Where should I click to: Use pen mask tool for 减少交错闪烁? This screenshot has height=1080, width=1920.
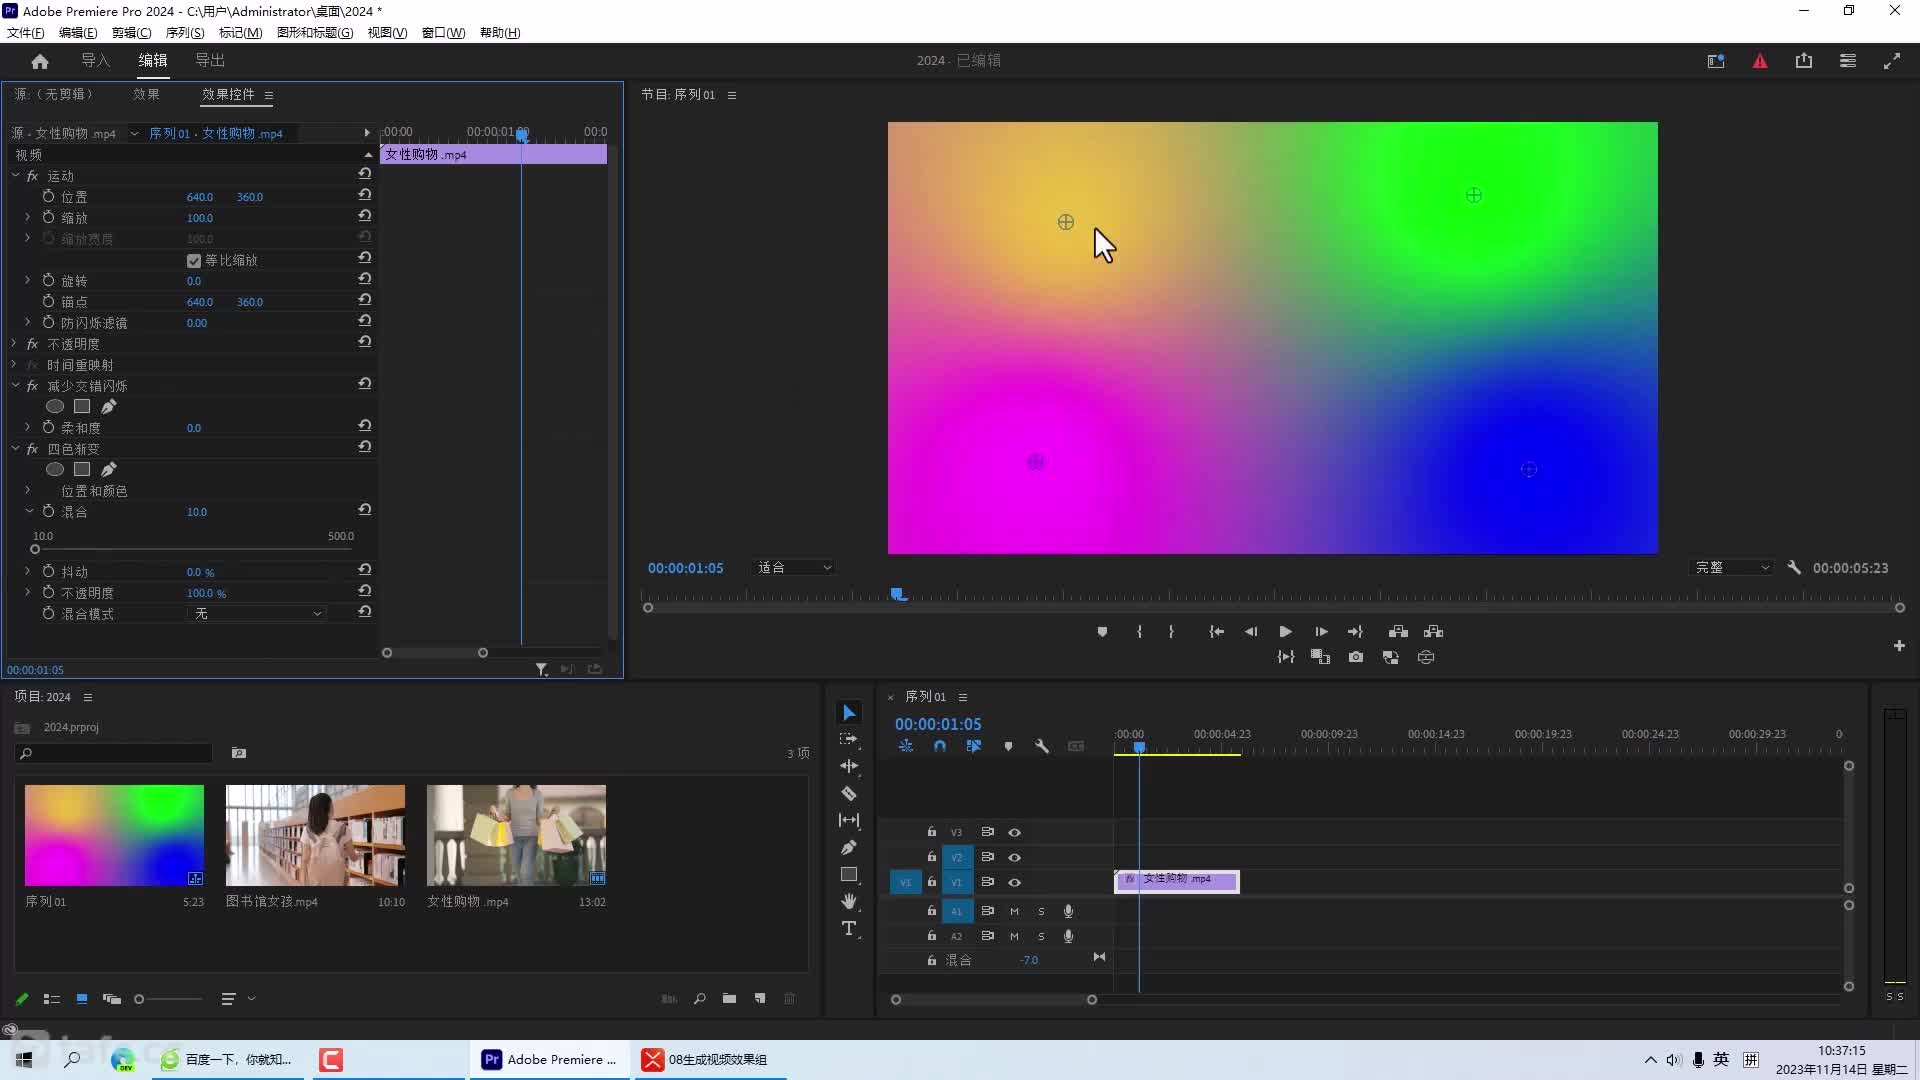click(109, 406)
